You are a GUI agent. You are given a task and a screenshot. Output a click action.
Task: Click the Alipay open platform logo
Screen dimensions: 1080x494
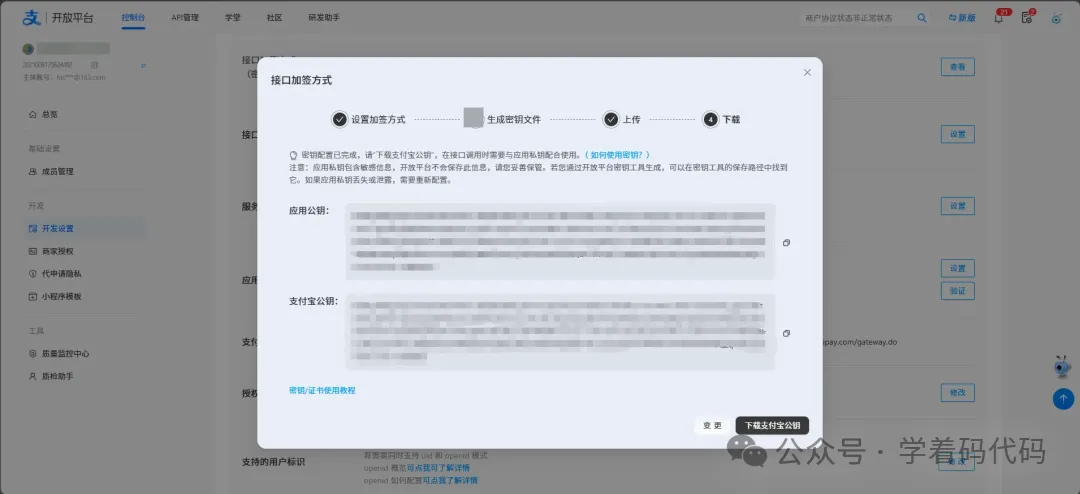click(58, 18)
